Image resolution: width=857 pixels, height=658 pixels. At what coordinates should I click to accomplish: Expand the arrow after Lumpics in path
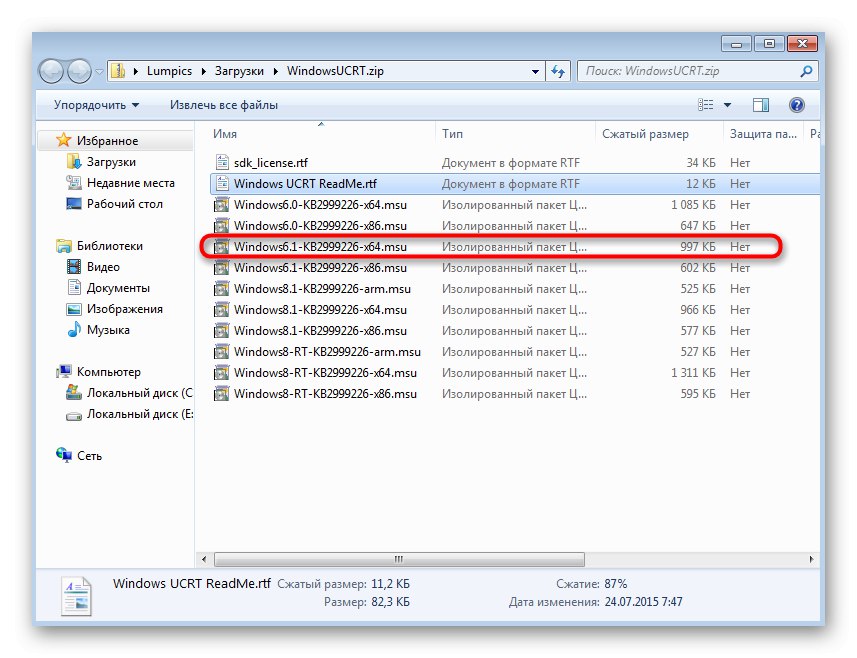click(203, 71)
